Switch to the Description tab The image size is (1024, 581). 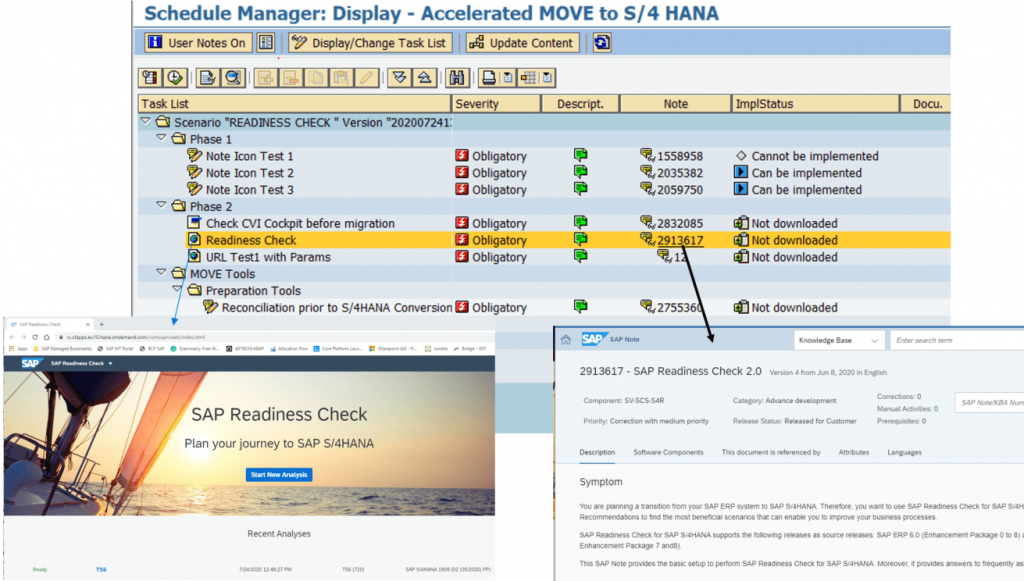pos(597,452)
